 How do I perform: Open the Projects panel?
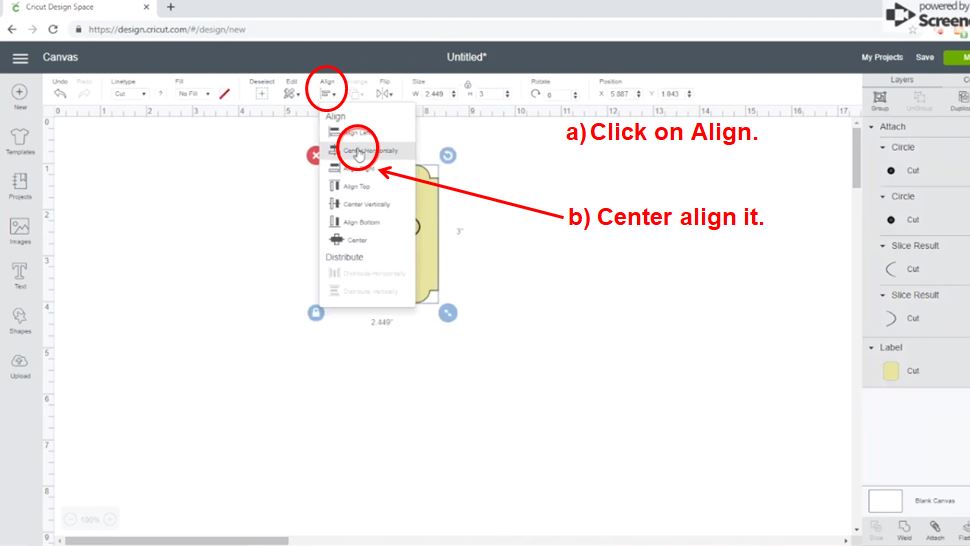[x=20, y=181]
